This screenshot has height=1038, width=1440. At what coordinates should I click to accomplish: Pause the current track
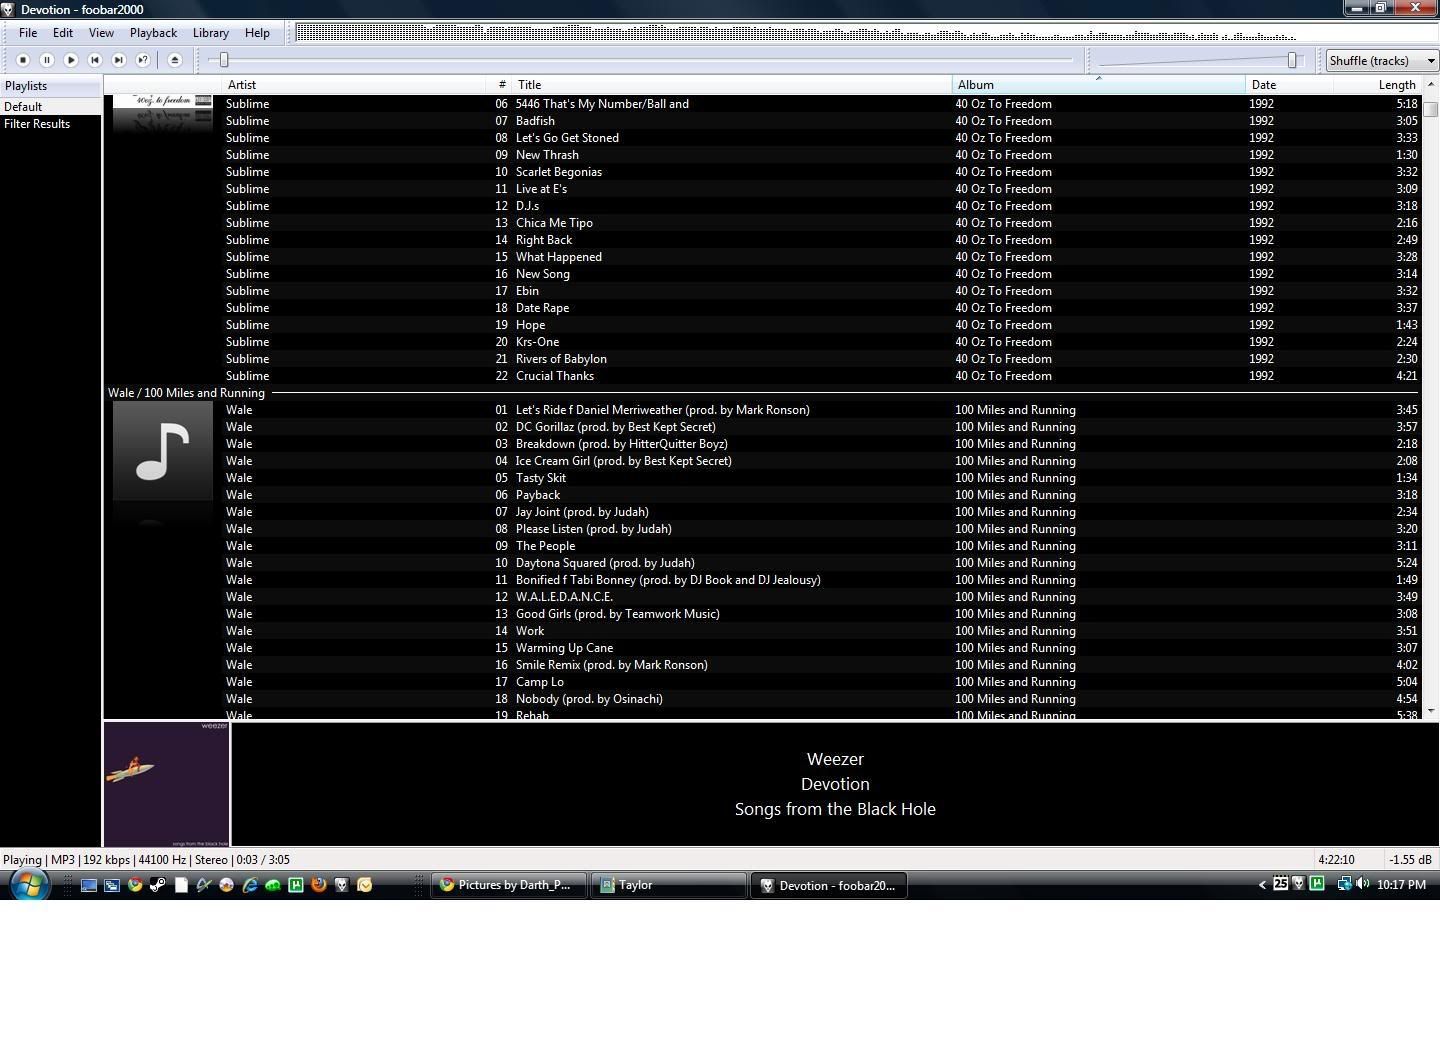[47, 60]
